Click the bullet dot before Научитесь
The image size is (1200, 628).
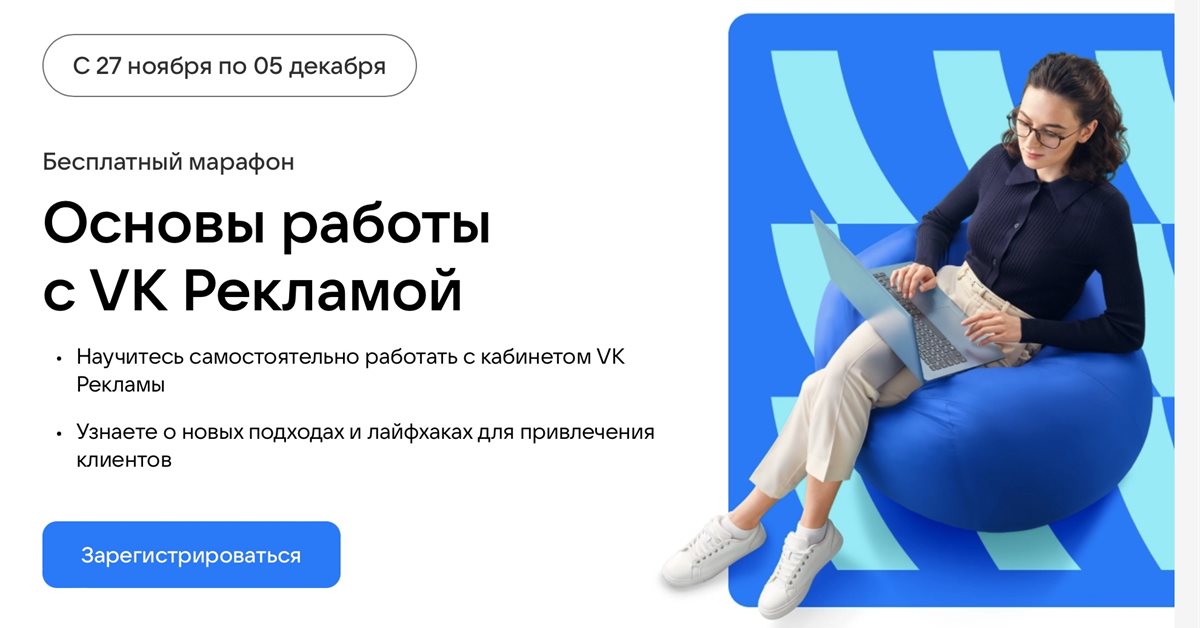point(60,358)
